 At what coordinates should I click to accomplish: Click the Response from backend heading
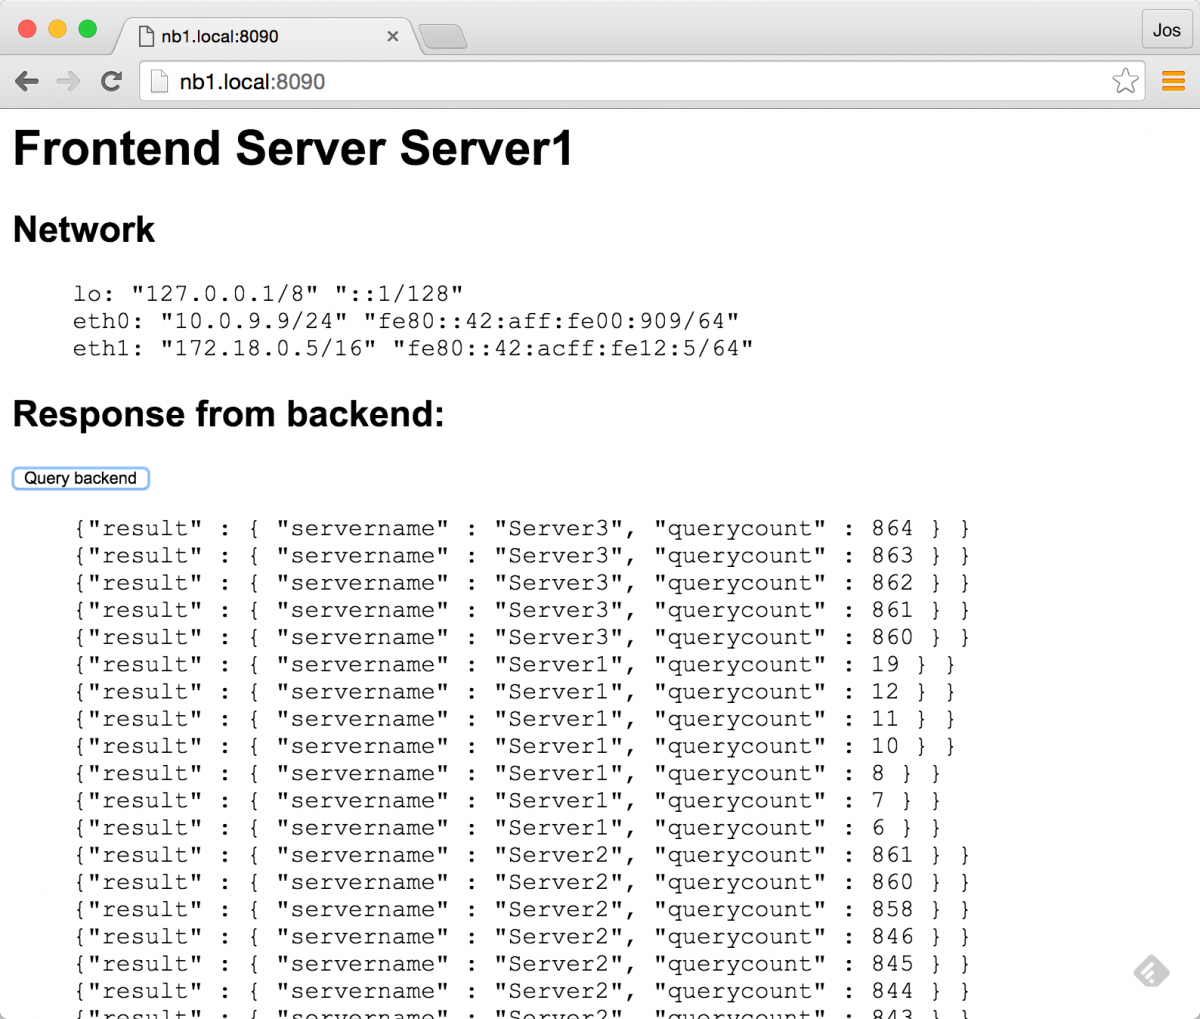click(x=228, y=414)
